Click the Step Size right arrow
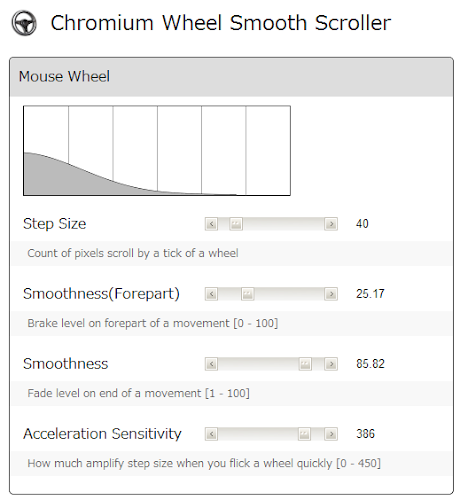460x500 pixels. tap(331, 224)
